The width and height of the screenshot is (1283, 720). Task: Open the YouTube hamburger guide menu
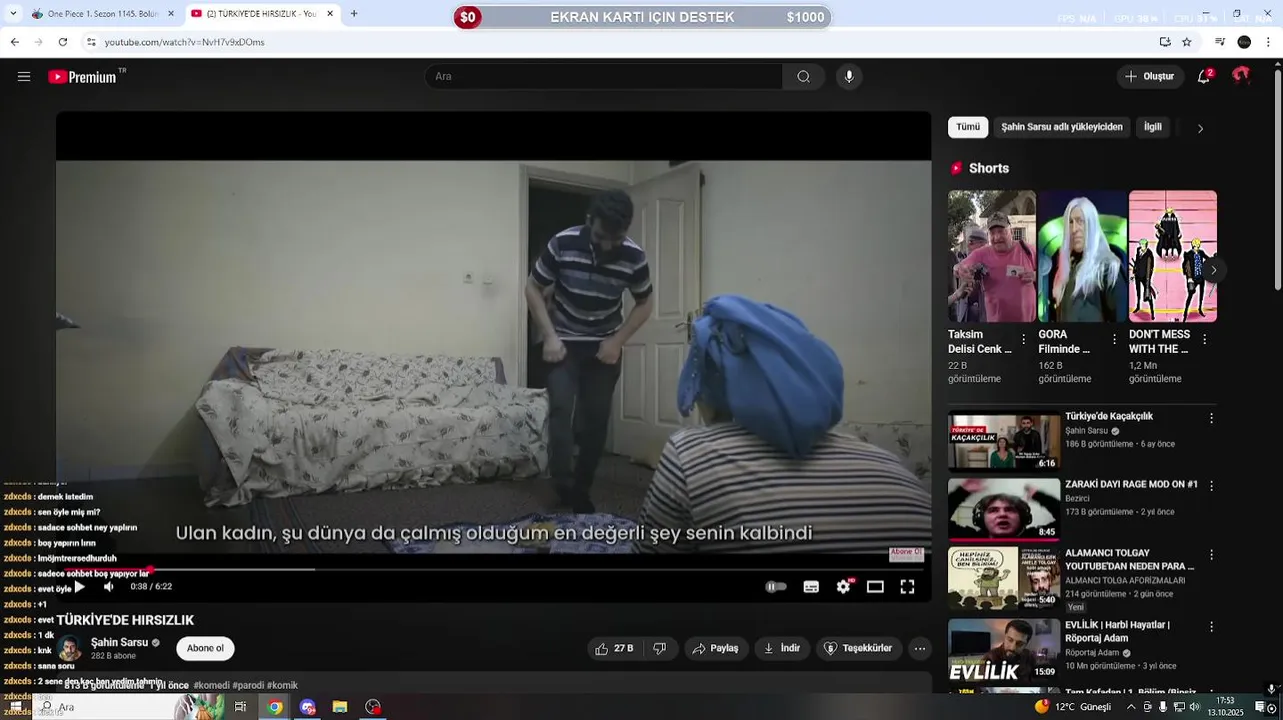coord(24,76)
